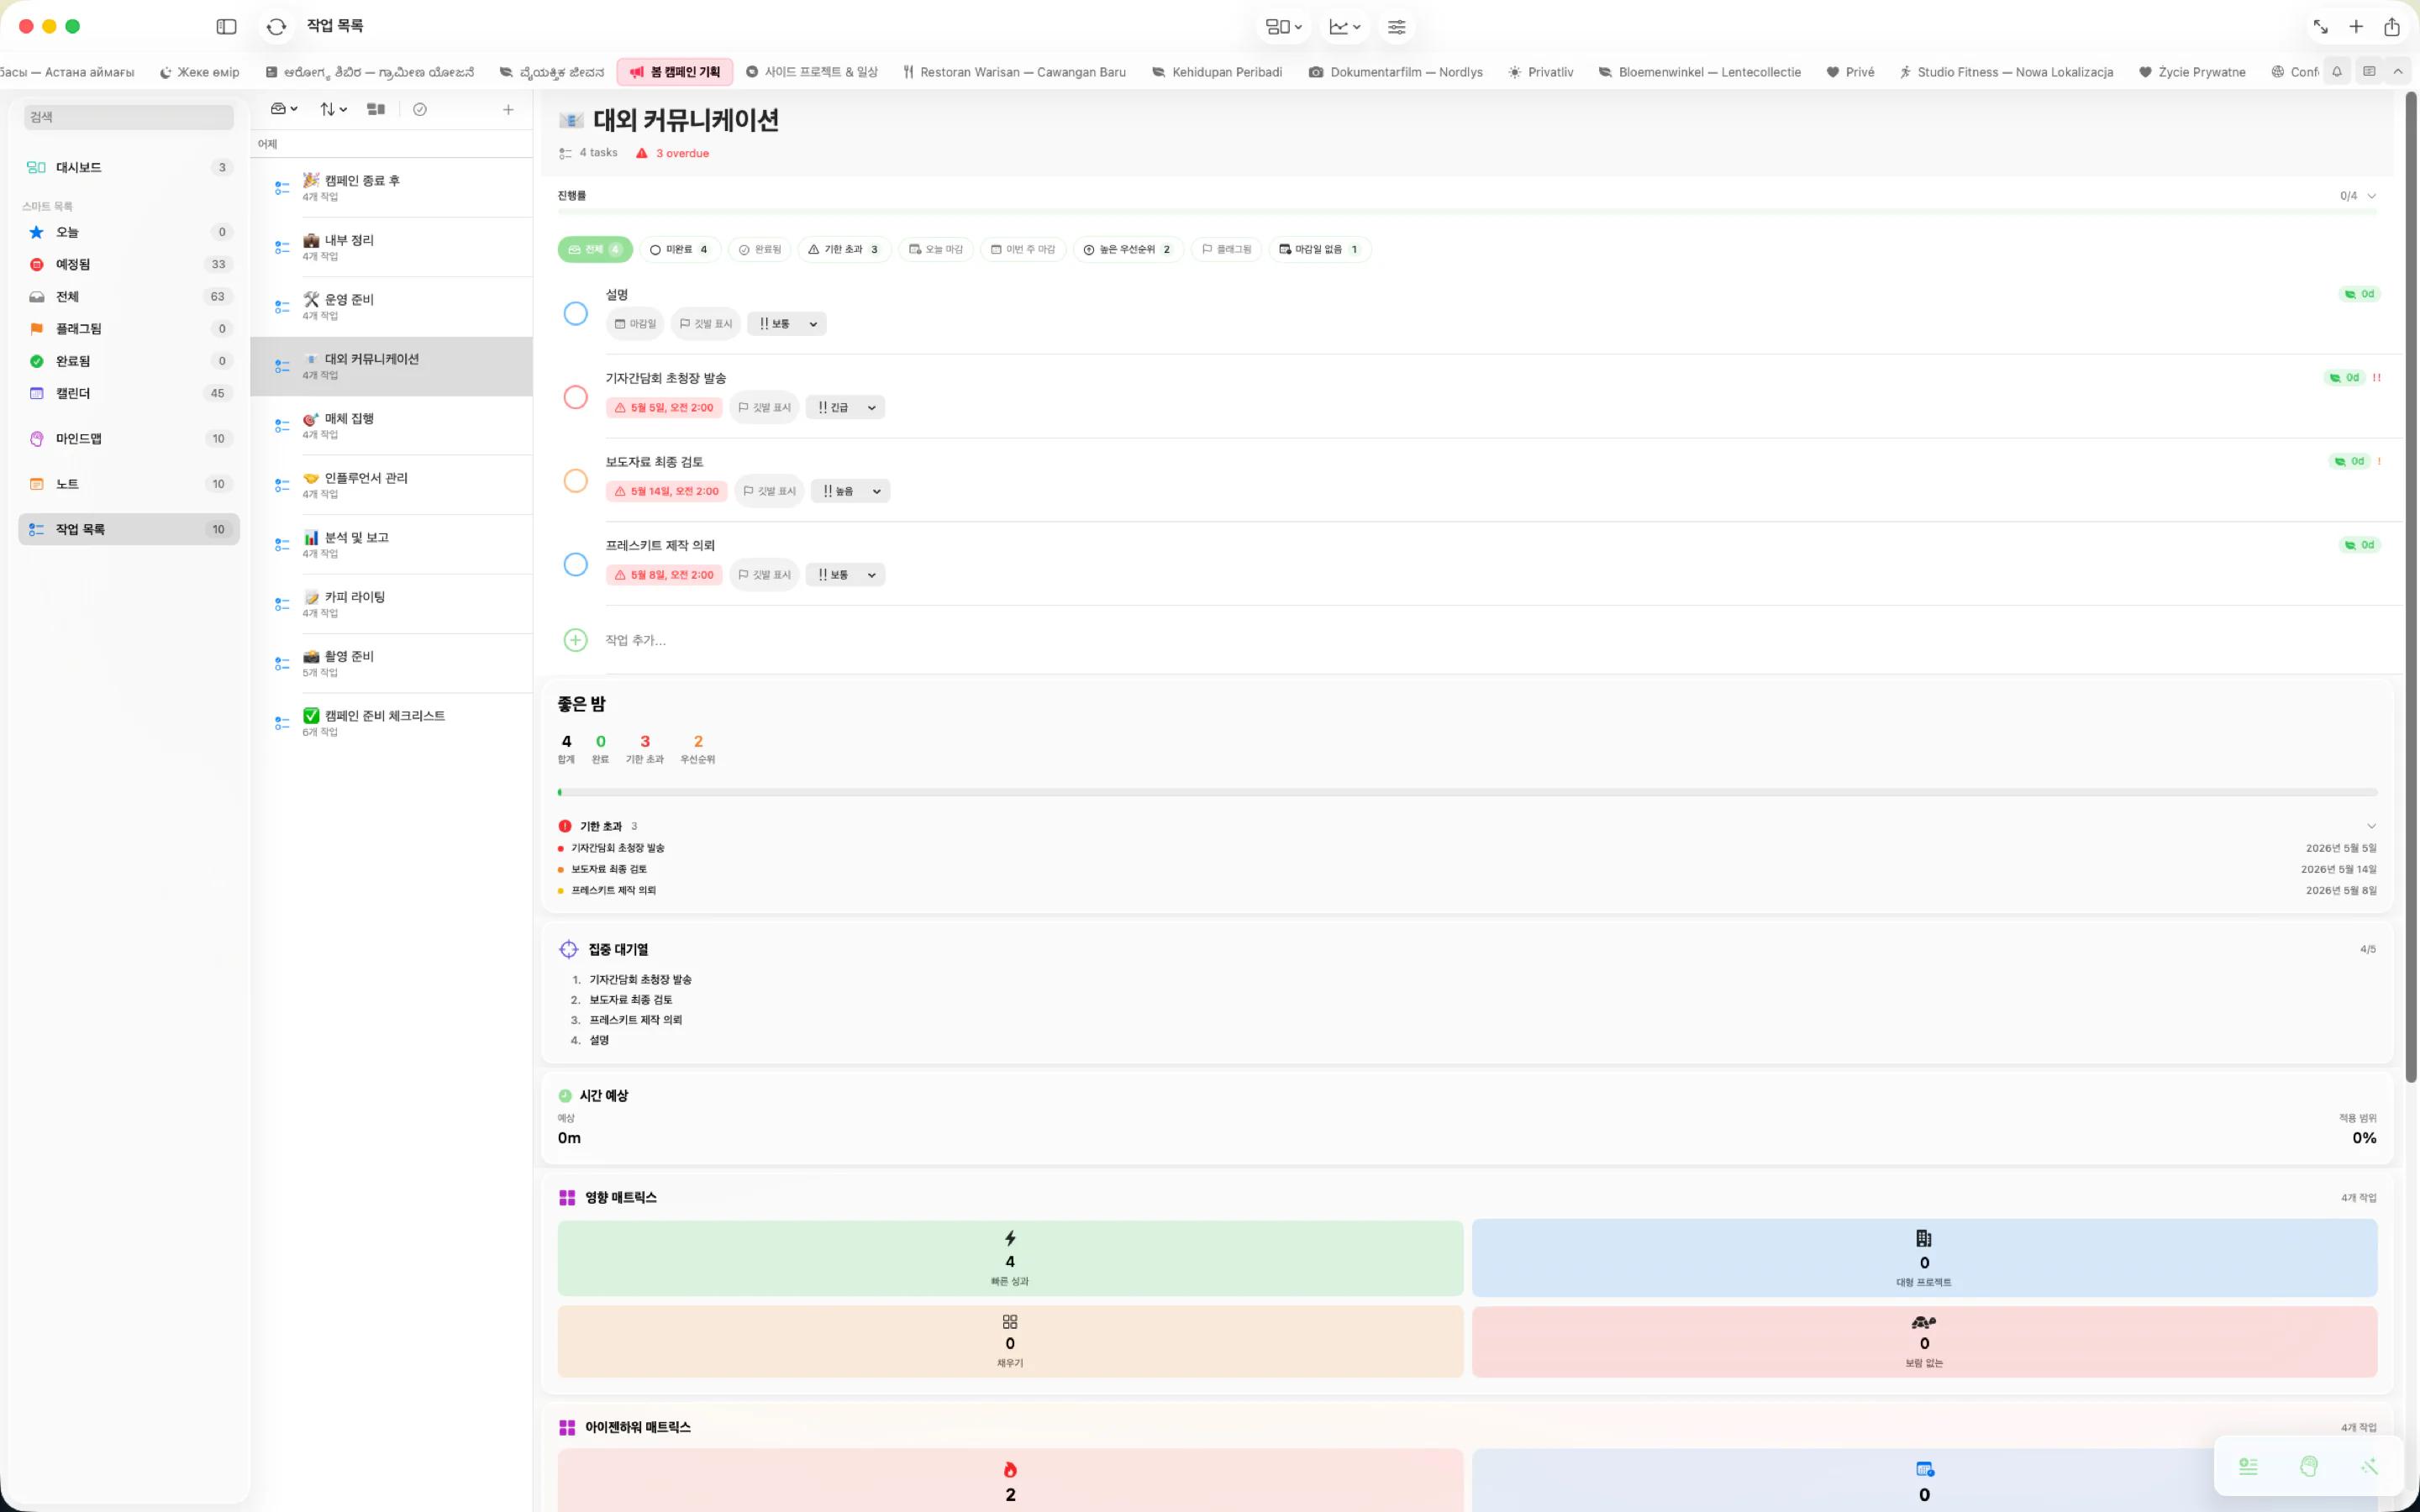Expand the 진행률 progress chevron
This screenshot has width=2420, height=1512.
2371,196
